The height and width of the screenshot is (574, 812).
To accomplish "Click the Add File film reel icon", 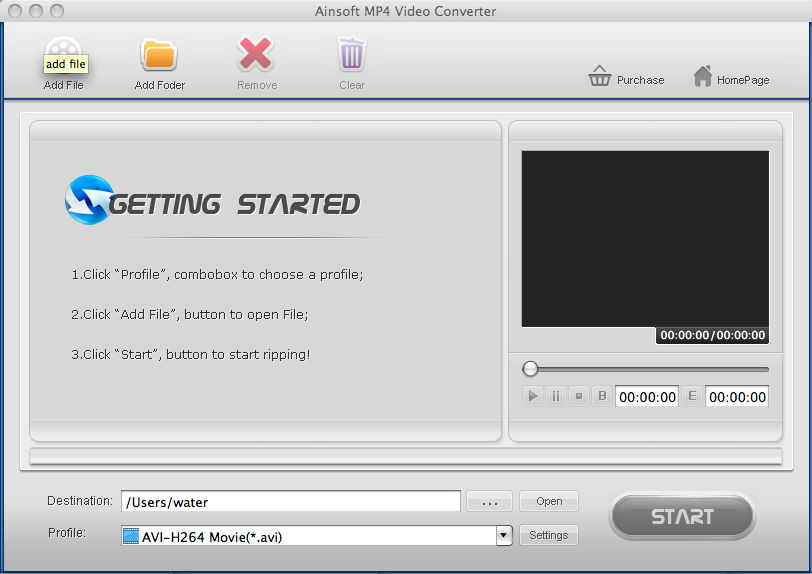I will pos(64,50).
